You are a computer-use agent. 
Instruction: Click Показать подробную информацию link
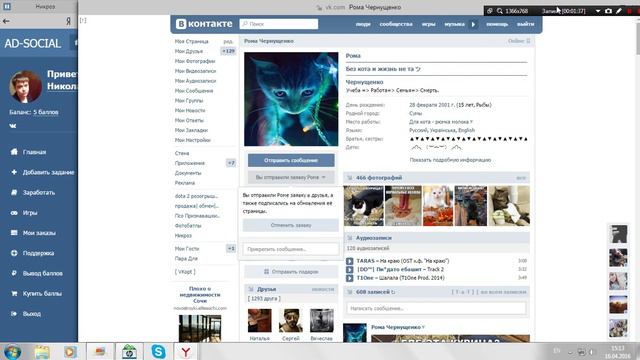[x=450, y=160]
